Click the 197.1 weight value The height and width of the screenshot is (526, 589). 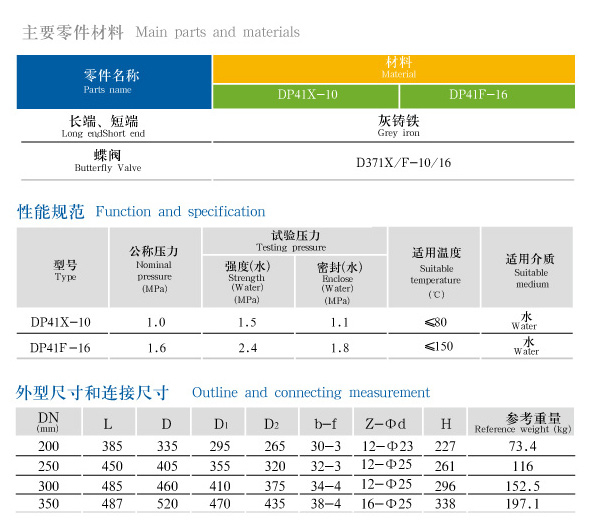tap(522, 504)
